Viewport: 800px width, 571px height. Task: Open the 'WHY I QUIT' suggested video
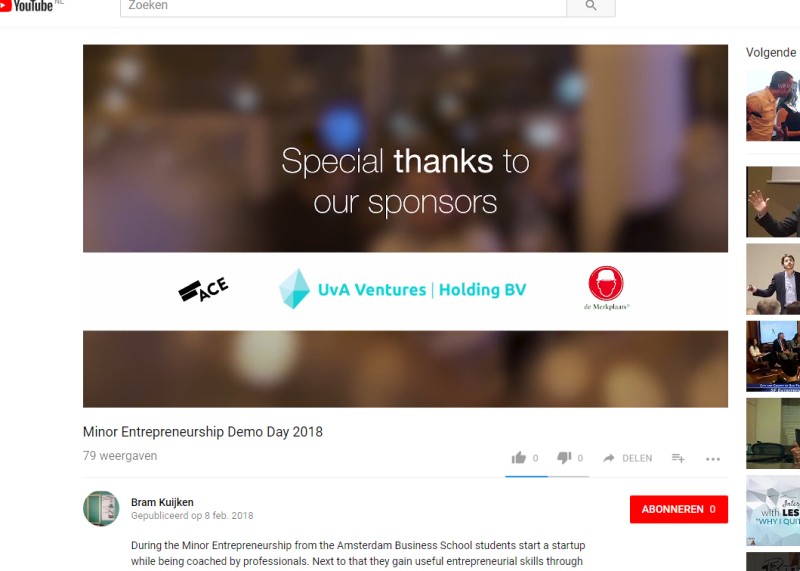(x=773, y=510)
